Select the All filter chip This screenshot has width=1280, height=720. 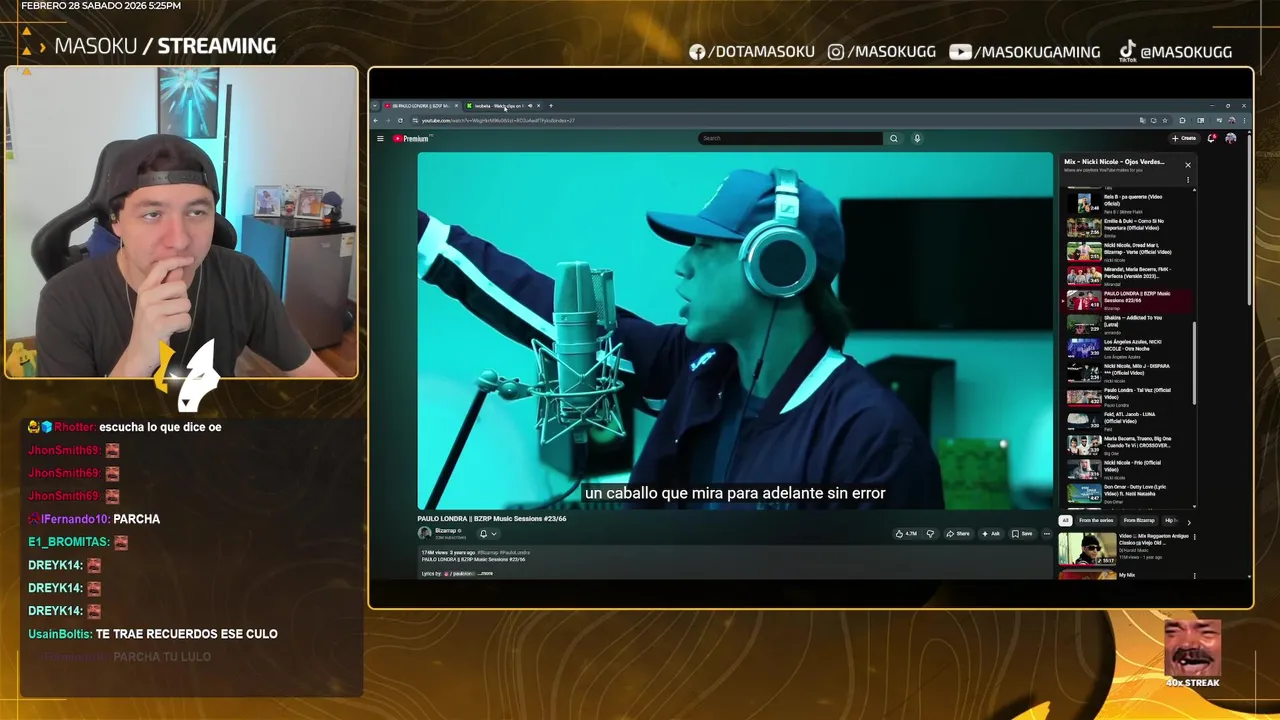click(1065, 520)
